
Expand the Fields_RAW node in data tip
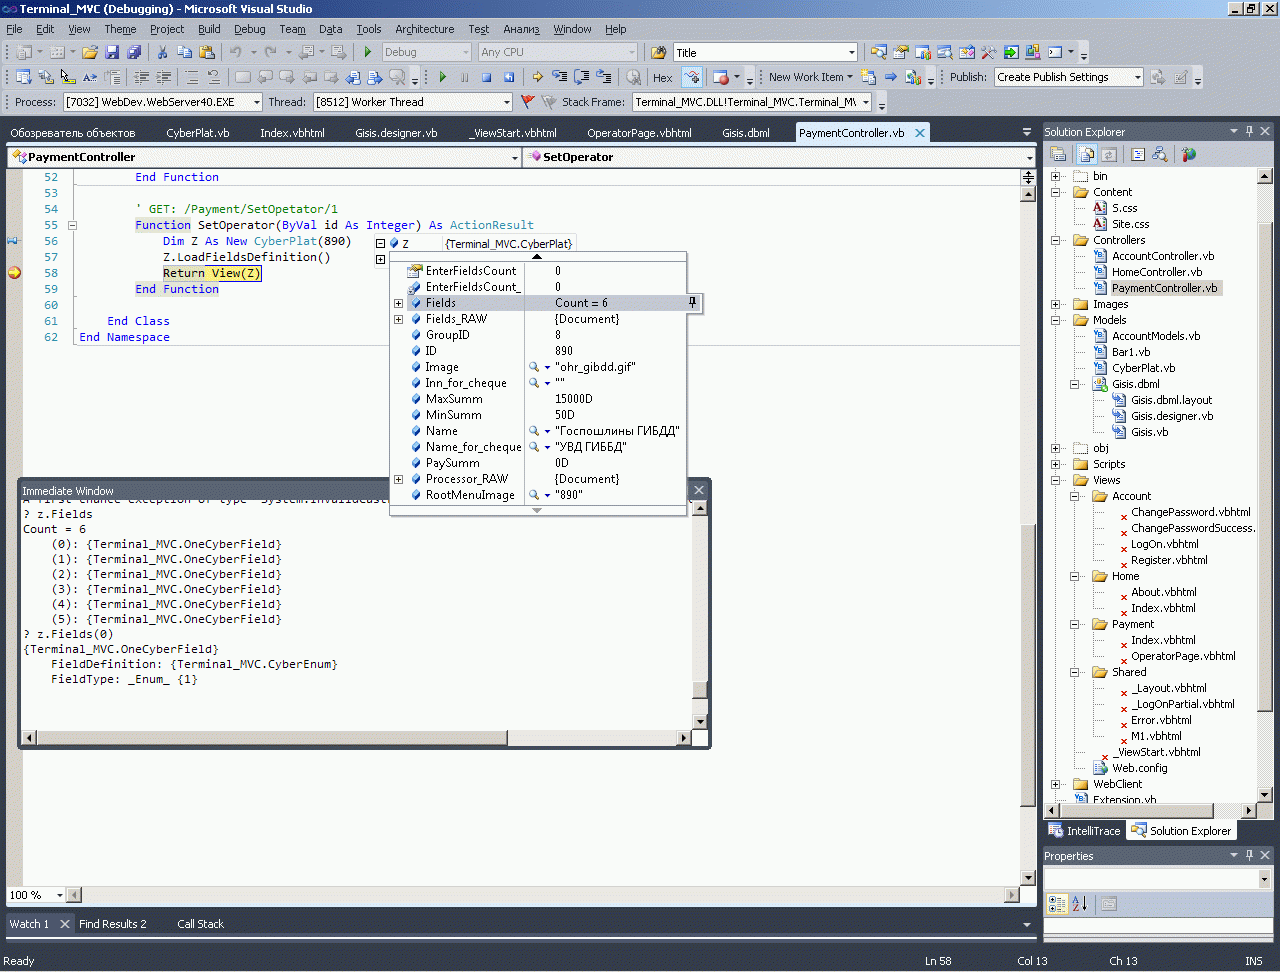click(x=398, y=319)
